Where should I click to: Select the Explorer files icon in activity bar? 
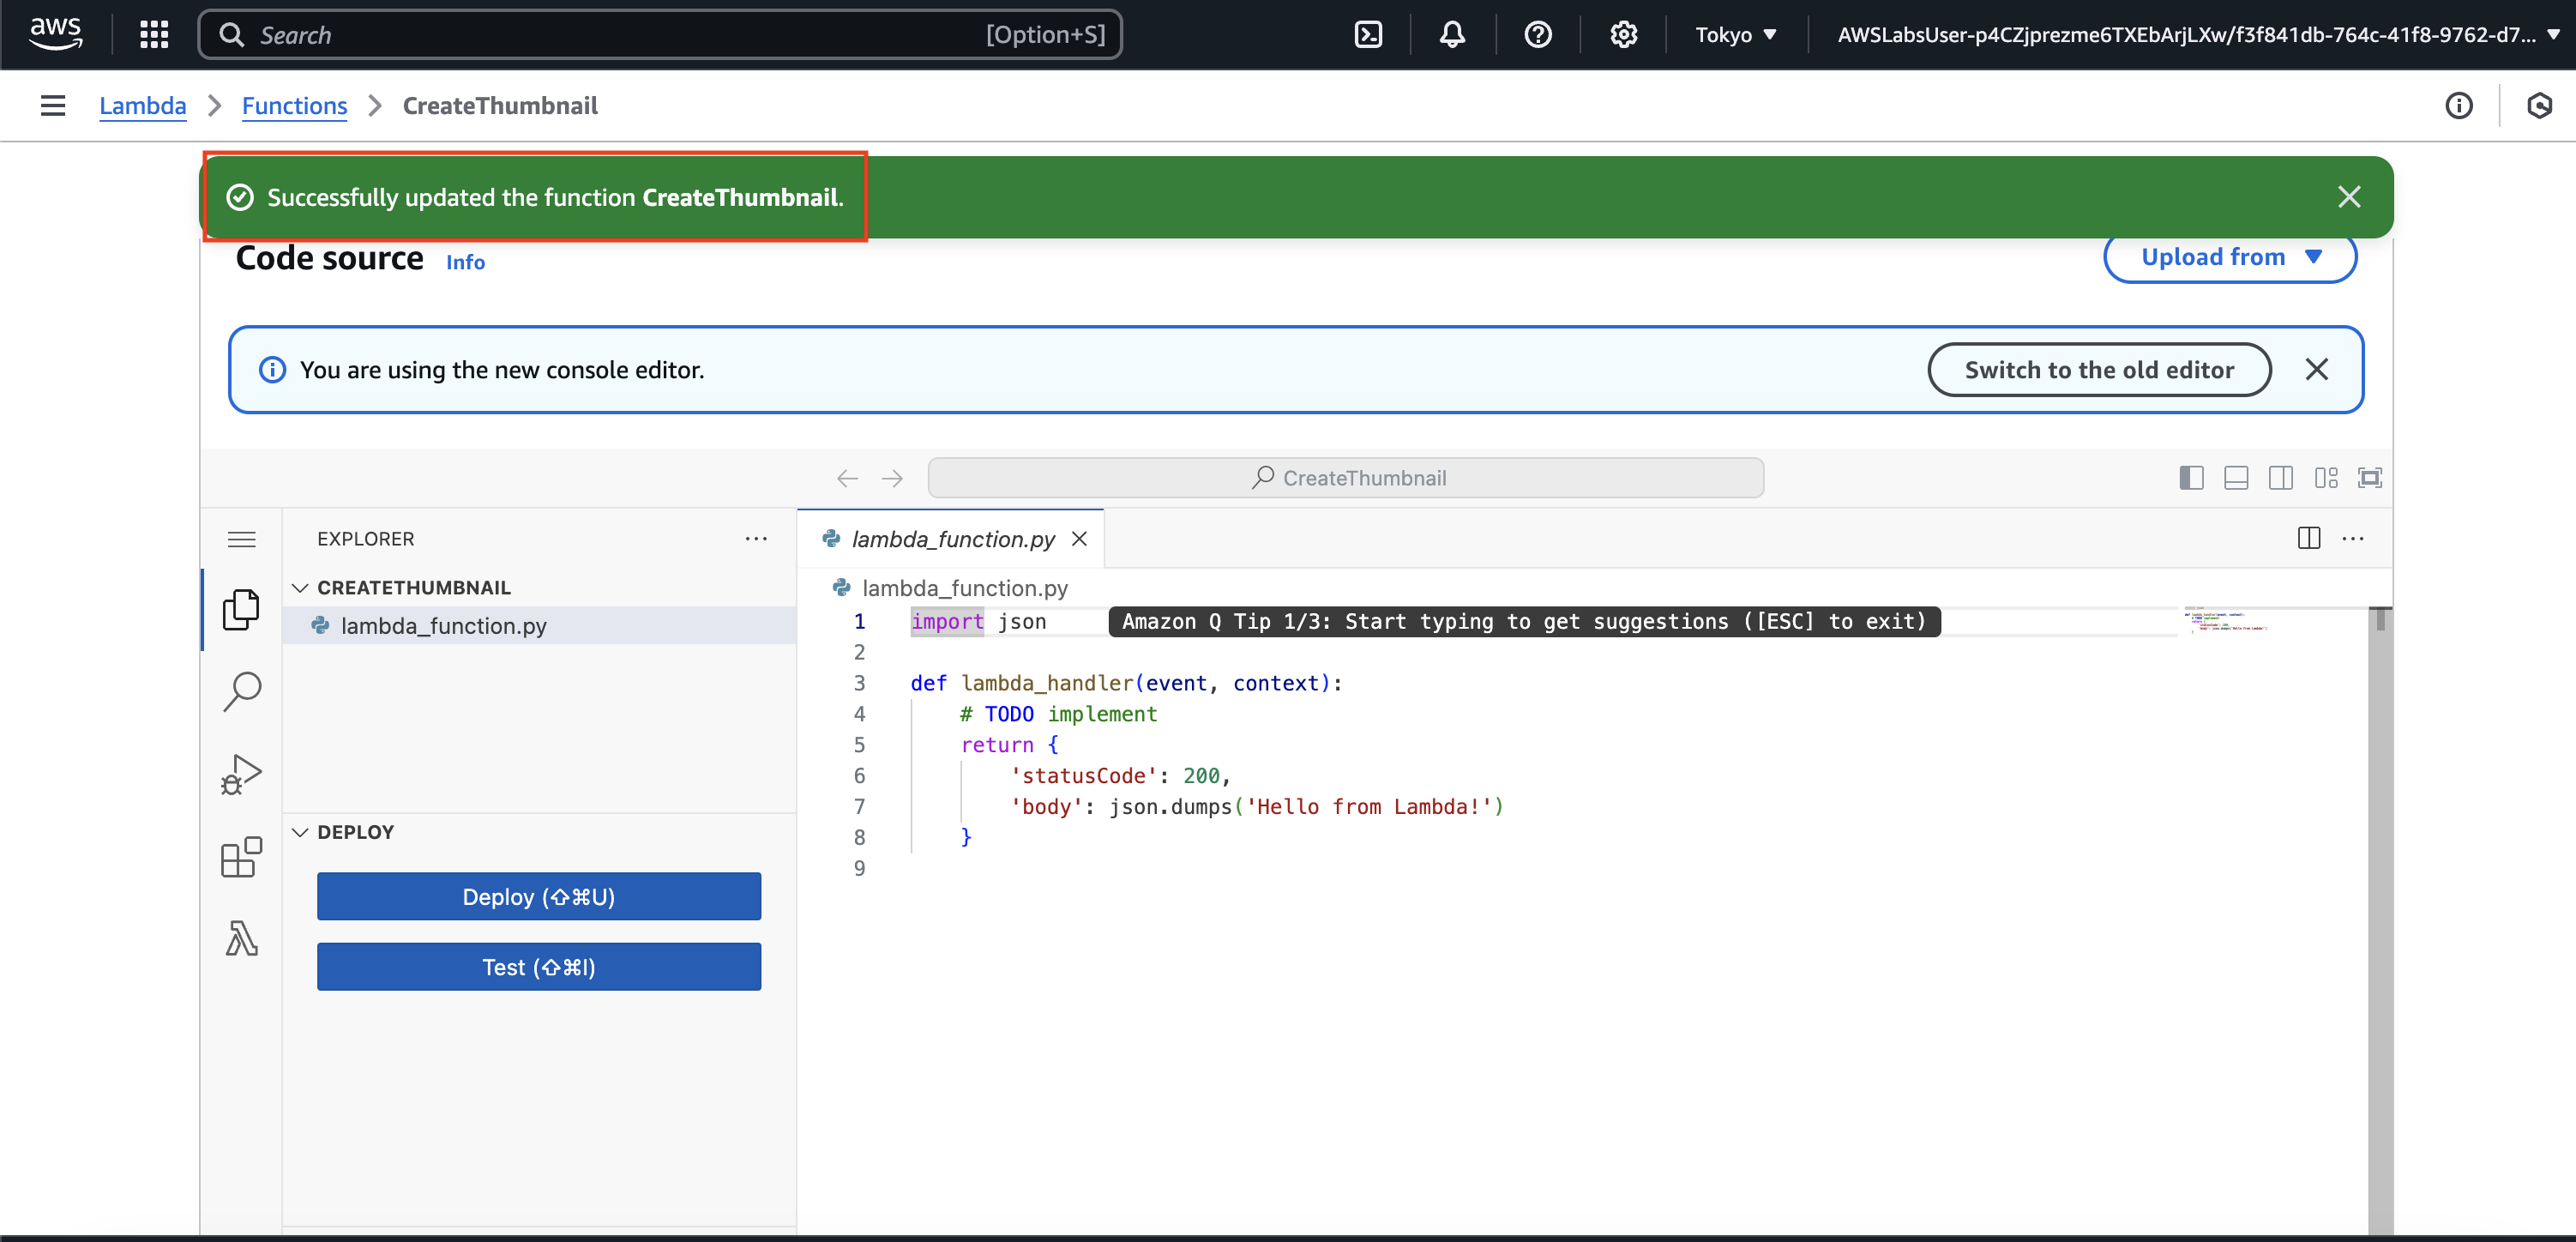pyautogui.click(x=241, y=610)
